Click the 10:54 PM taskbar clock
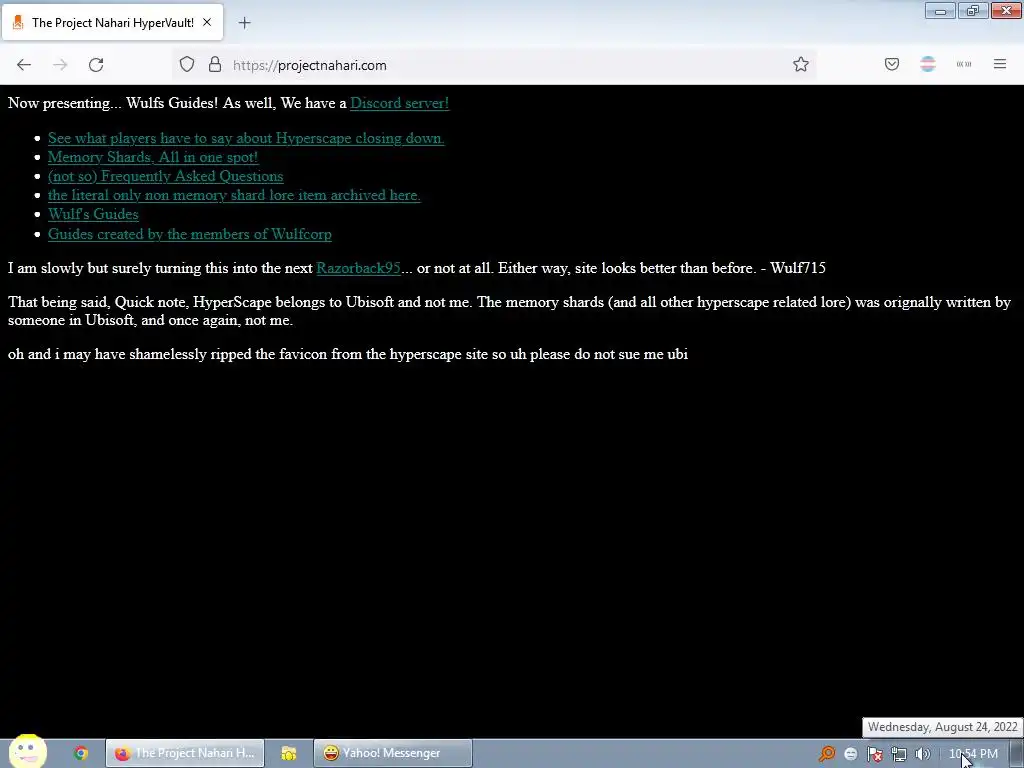 coord(973,754)
